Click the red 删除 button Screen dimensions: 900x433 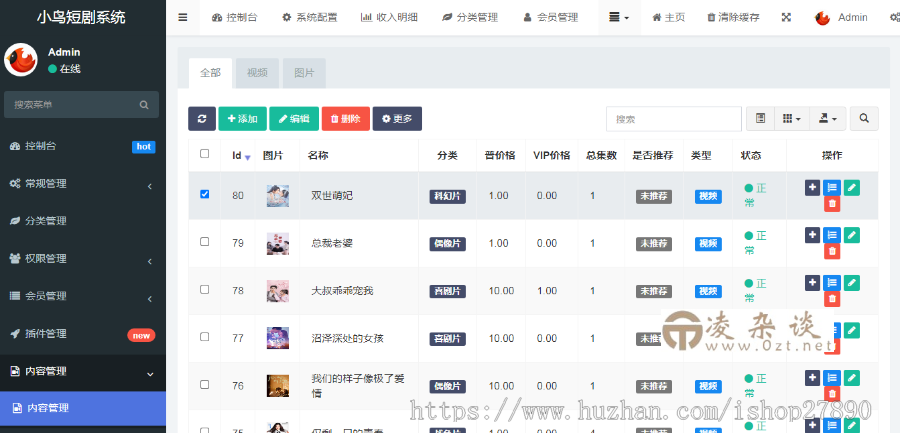pos(346,119)
